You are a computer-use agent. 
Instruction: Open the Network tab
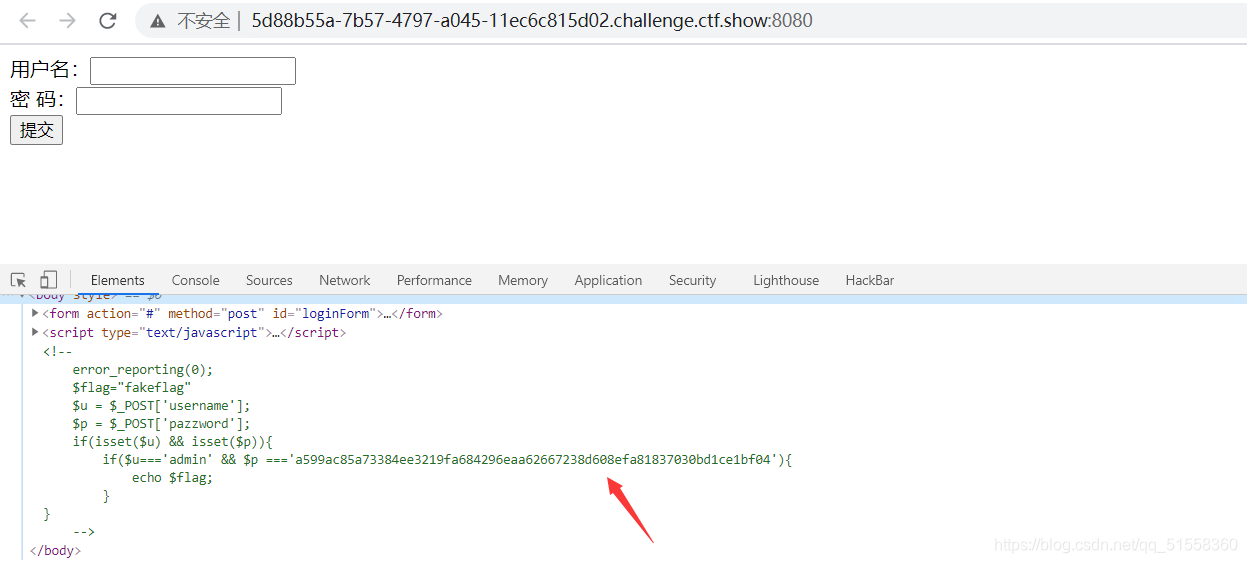[x=345, y=280]
